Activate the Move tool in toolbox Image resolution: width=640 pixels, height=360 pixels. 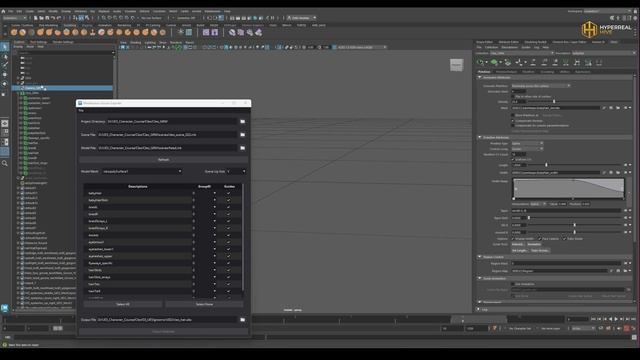click(x=5, y=75)
